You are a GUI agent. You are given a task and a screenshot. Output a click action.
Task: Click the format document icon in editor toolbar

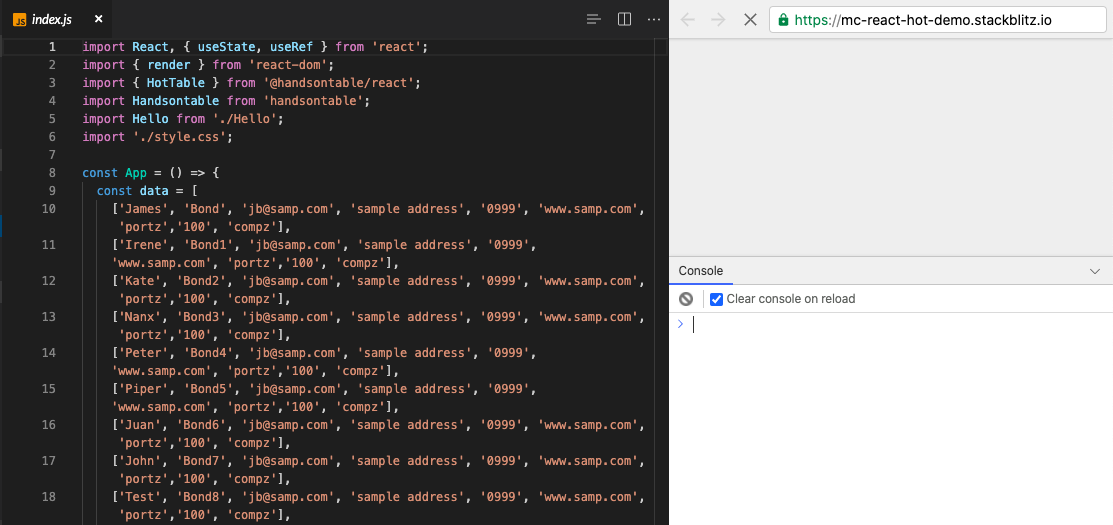[594, 19]
